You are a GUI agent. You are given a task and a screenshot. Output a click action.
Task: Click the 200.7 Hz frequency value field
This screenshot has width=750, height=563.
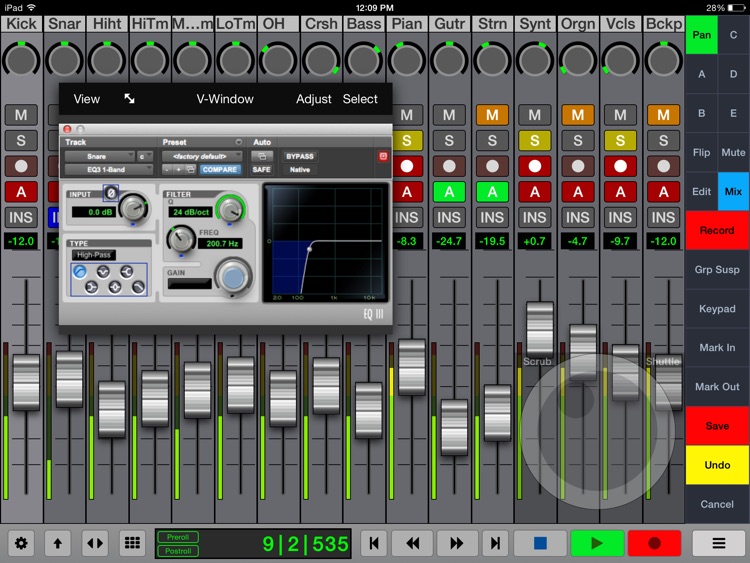221,243
